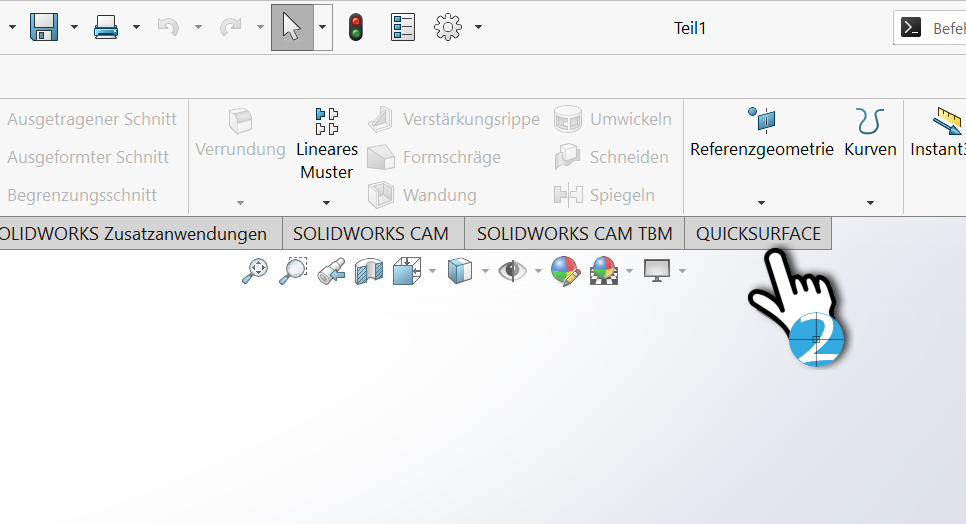Expand the Verrundung dropdown arrow
This screenshot has height=524, width=966.
240,203
